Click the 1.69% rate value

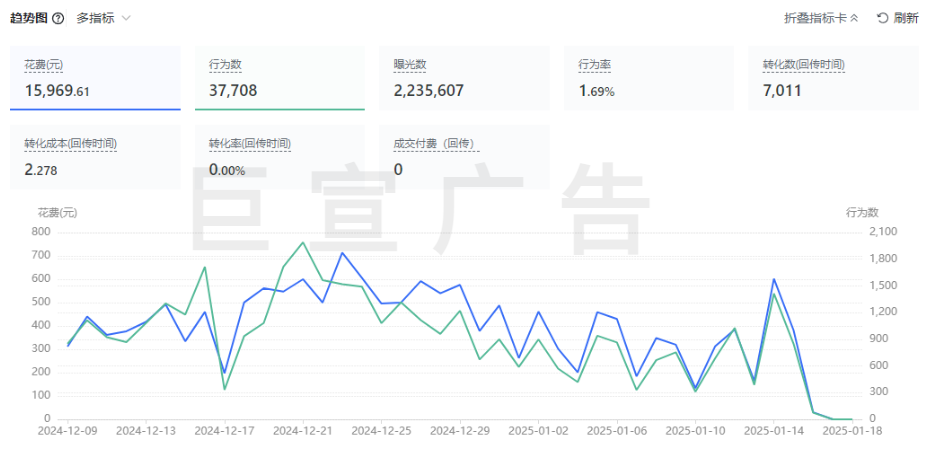coord(596,91)
